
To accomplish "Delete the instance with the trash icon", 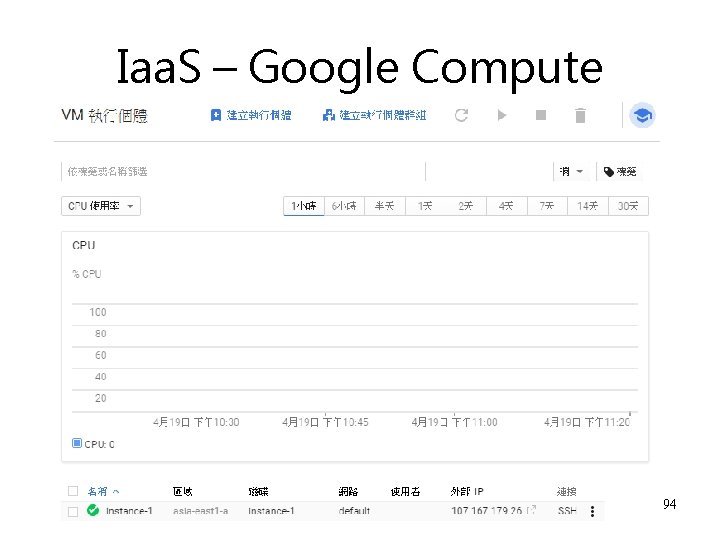I will pyautogui.click(x=580, y=115).
